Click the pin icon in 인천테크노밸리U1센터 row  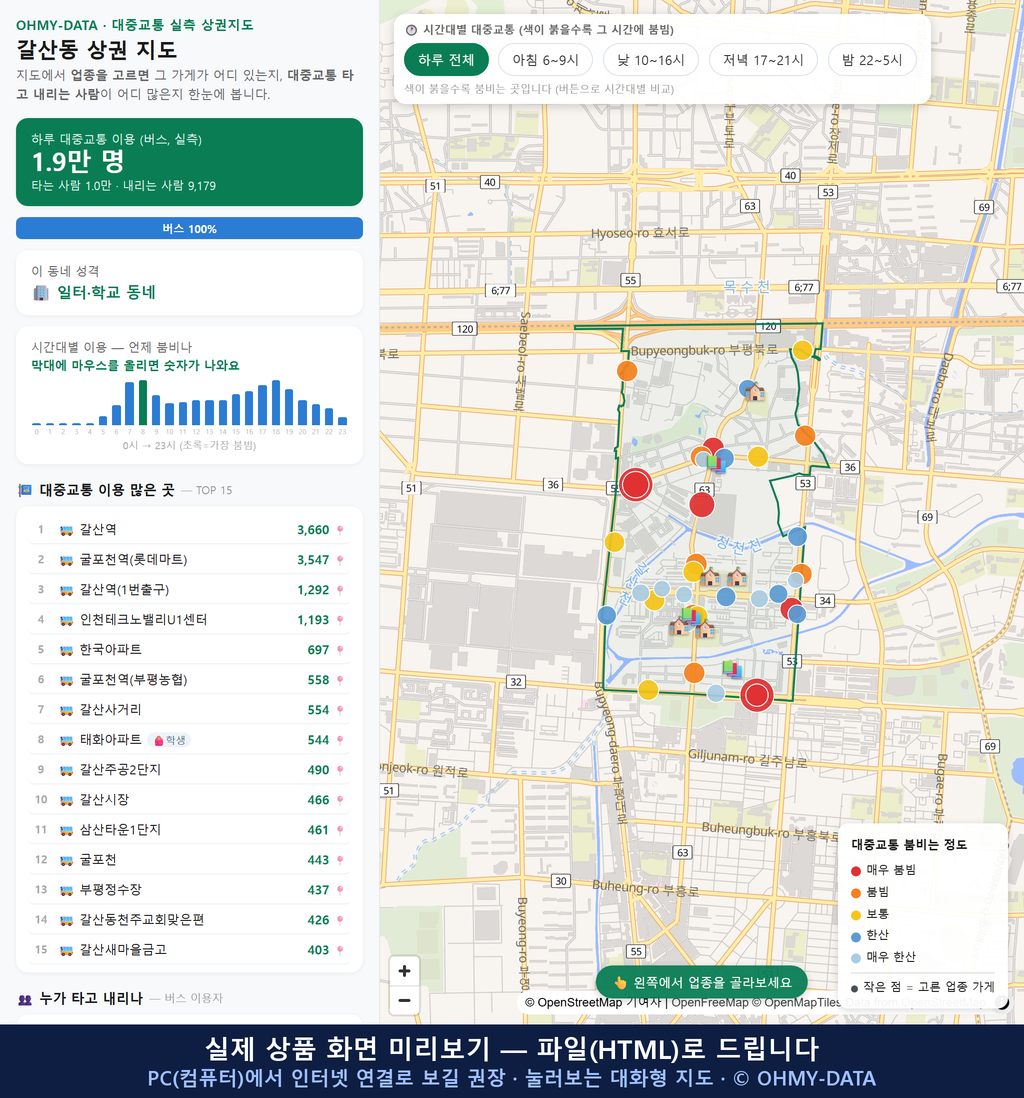[340, 620]
